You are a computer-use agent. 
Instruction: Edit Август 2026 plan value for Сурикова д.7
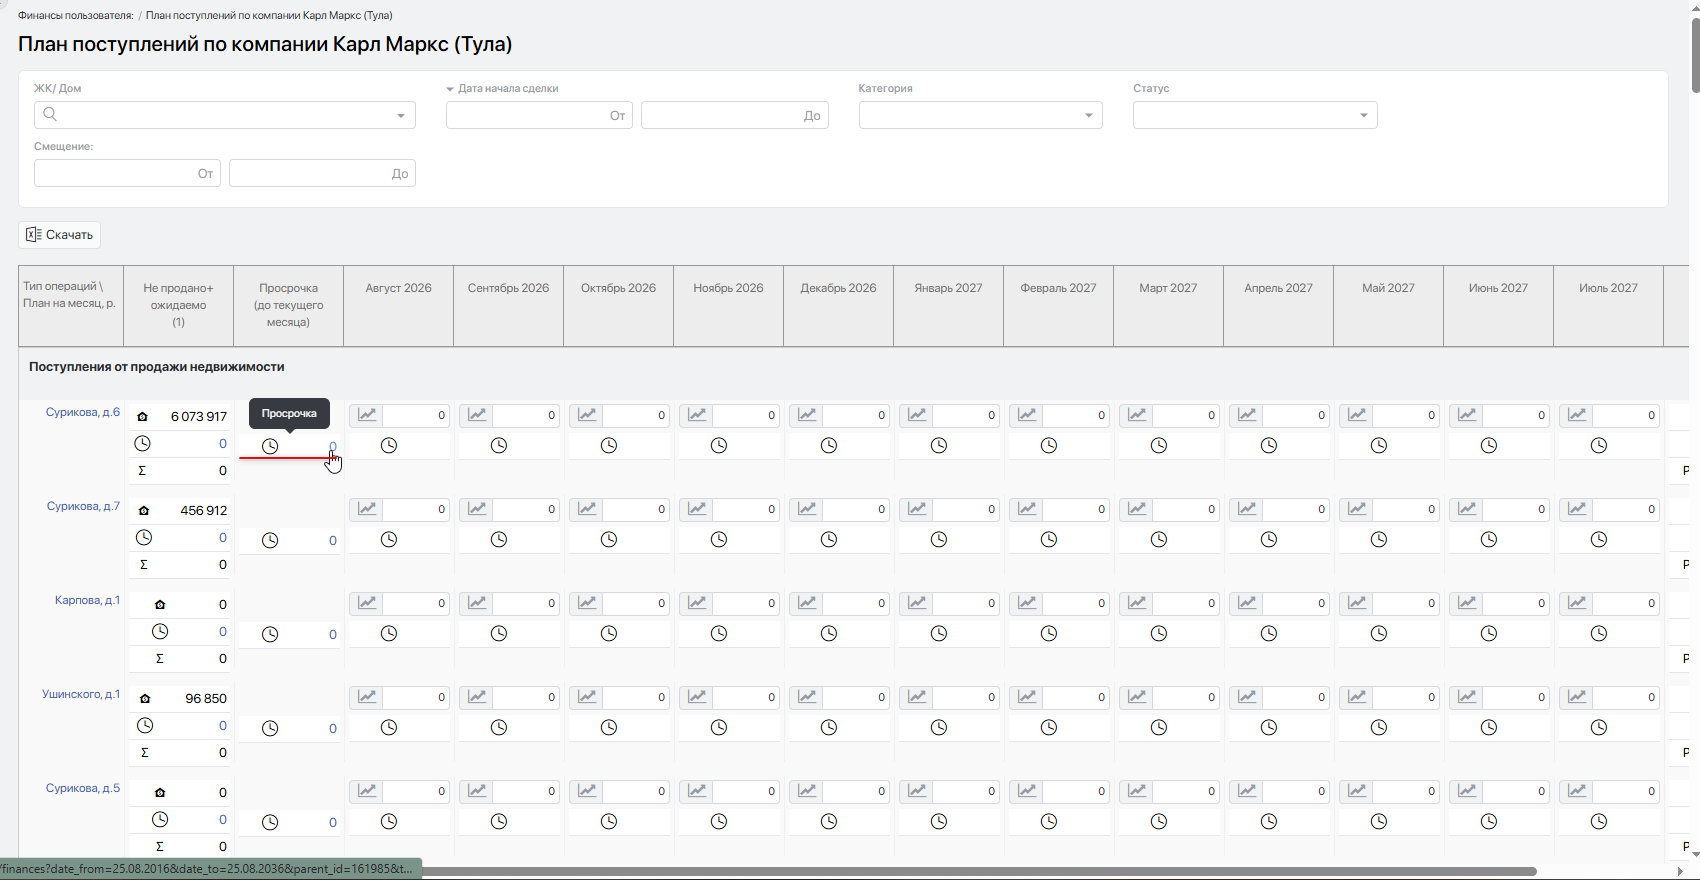[416, 509]
